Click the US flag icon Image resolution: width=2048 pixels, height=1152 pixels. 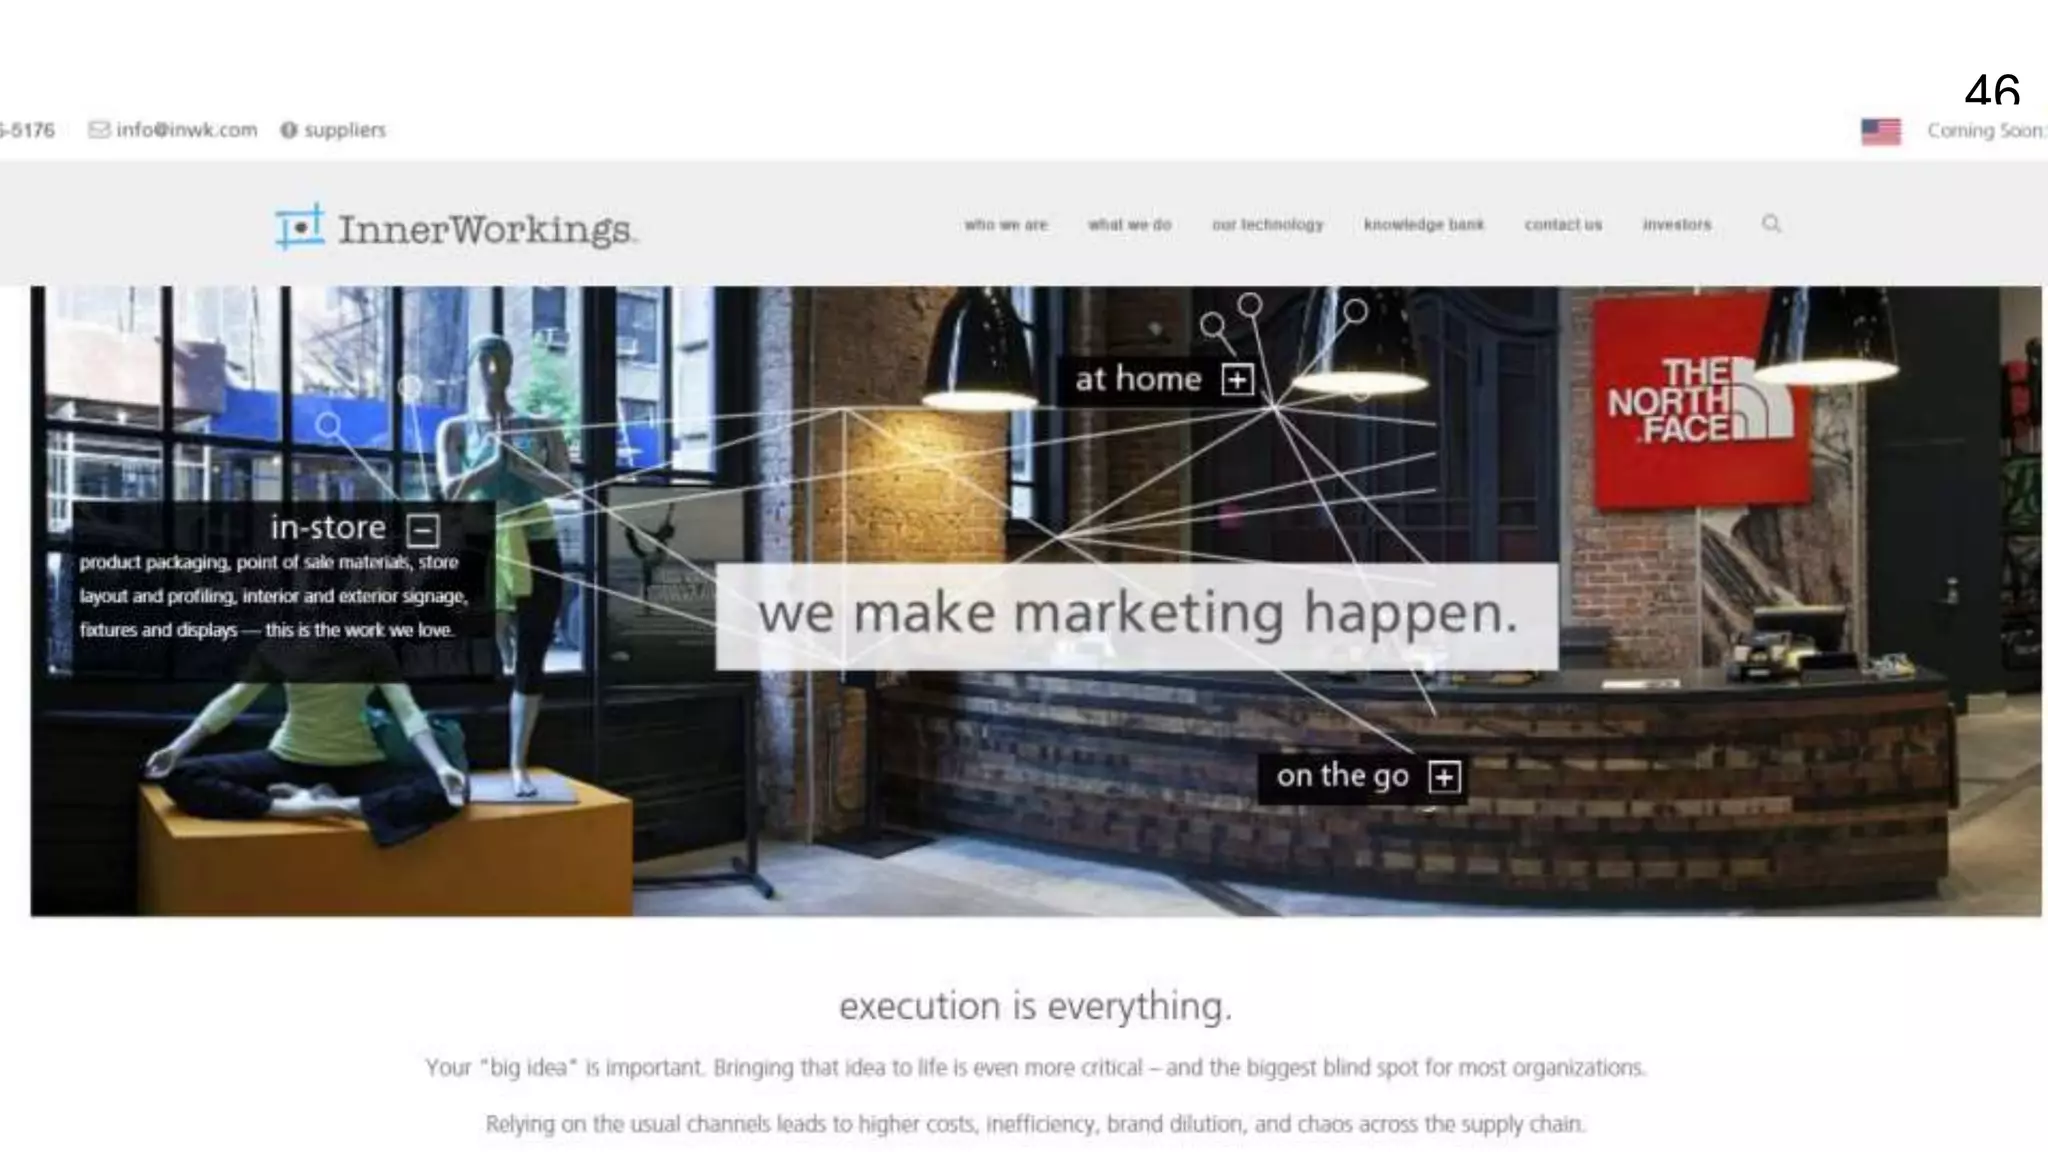pos(1880,131)
